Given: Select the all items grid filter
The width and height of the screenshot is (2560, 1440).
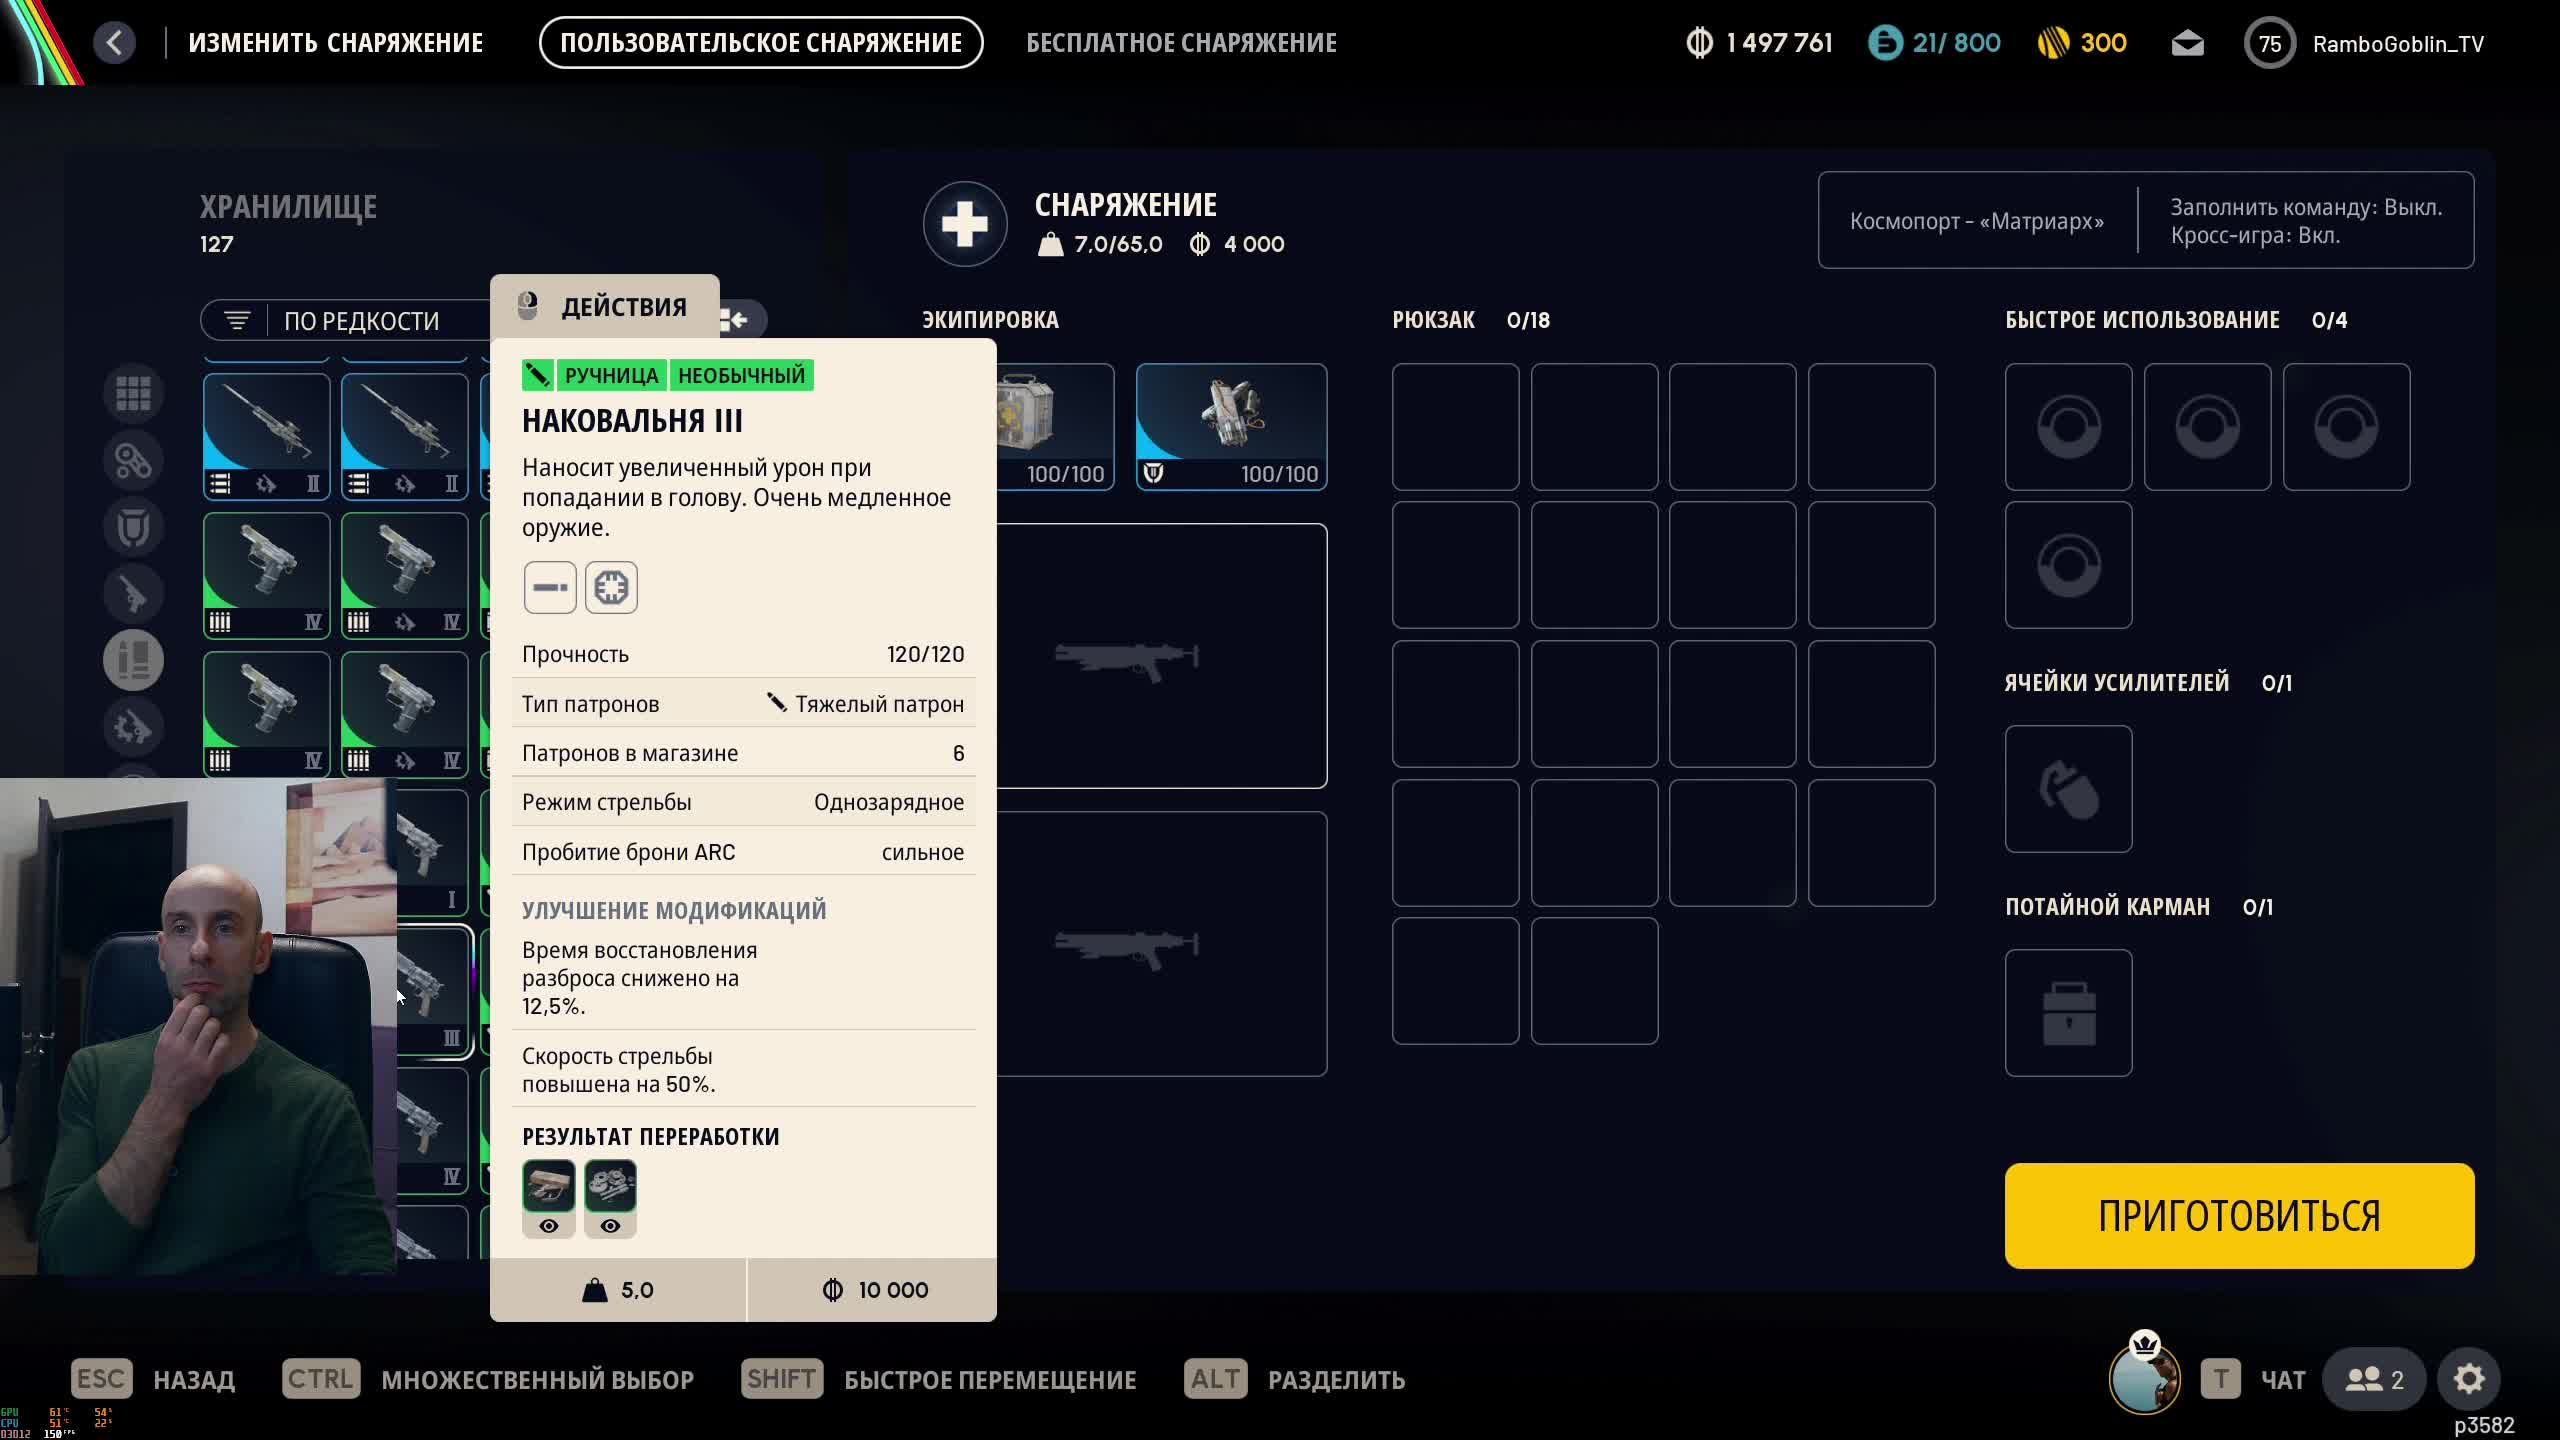Looking at the screenshot, I should point(133,393).
